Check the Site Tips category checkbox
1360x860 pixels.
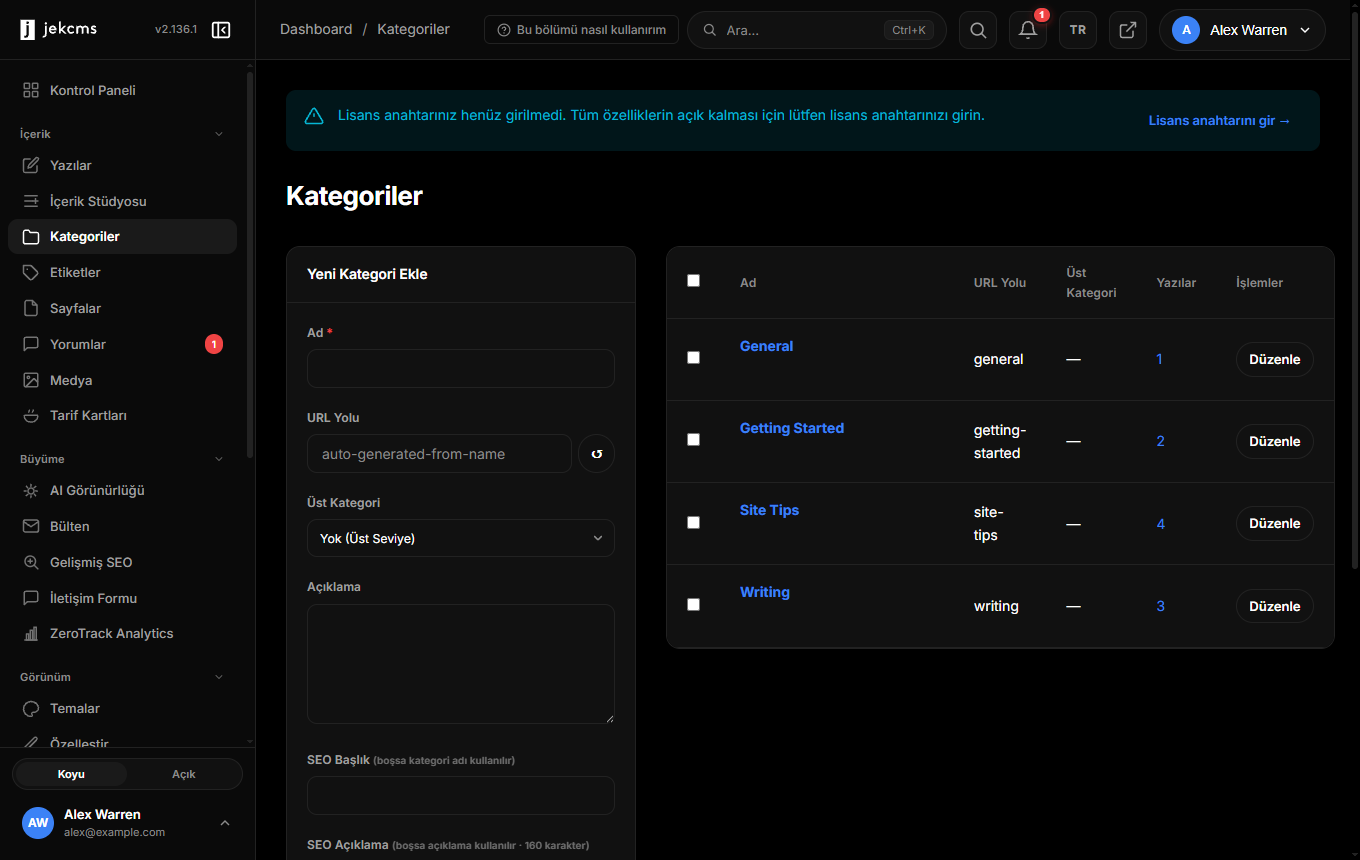(x=694, y=522)
